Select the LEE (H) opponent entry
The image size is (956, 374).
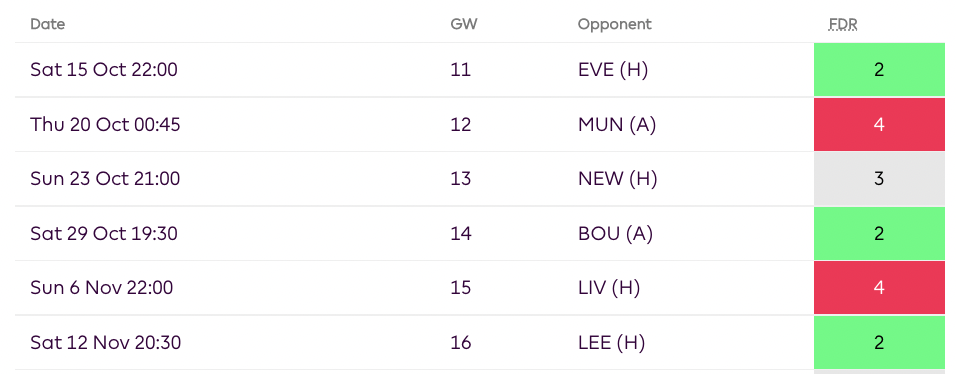coord(612,342)
